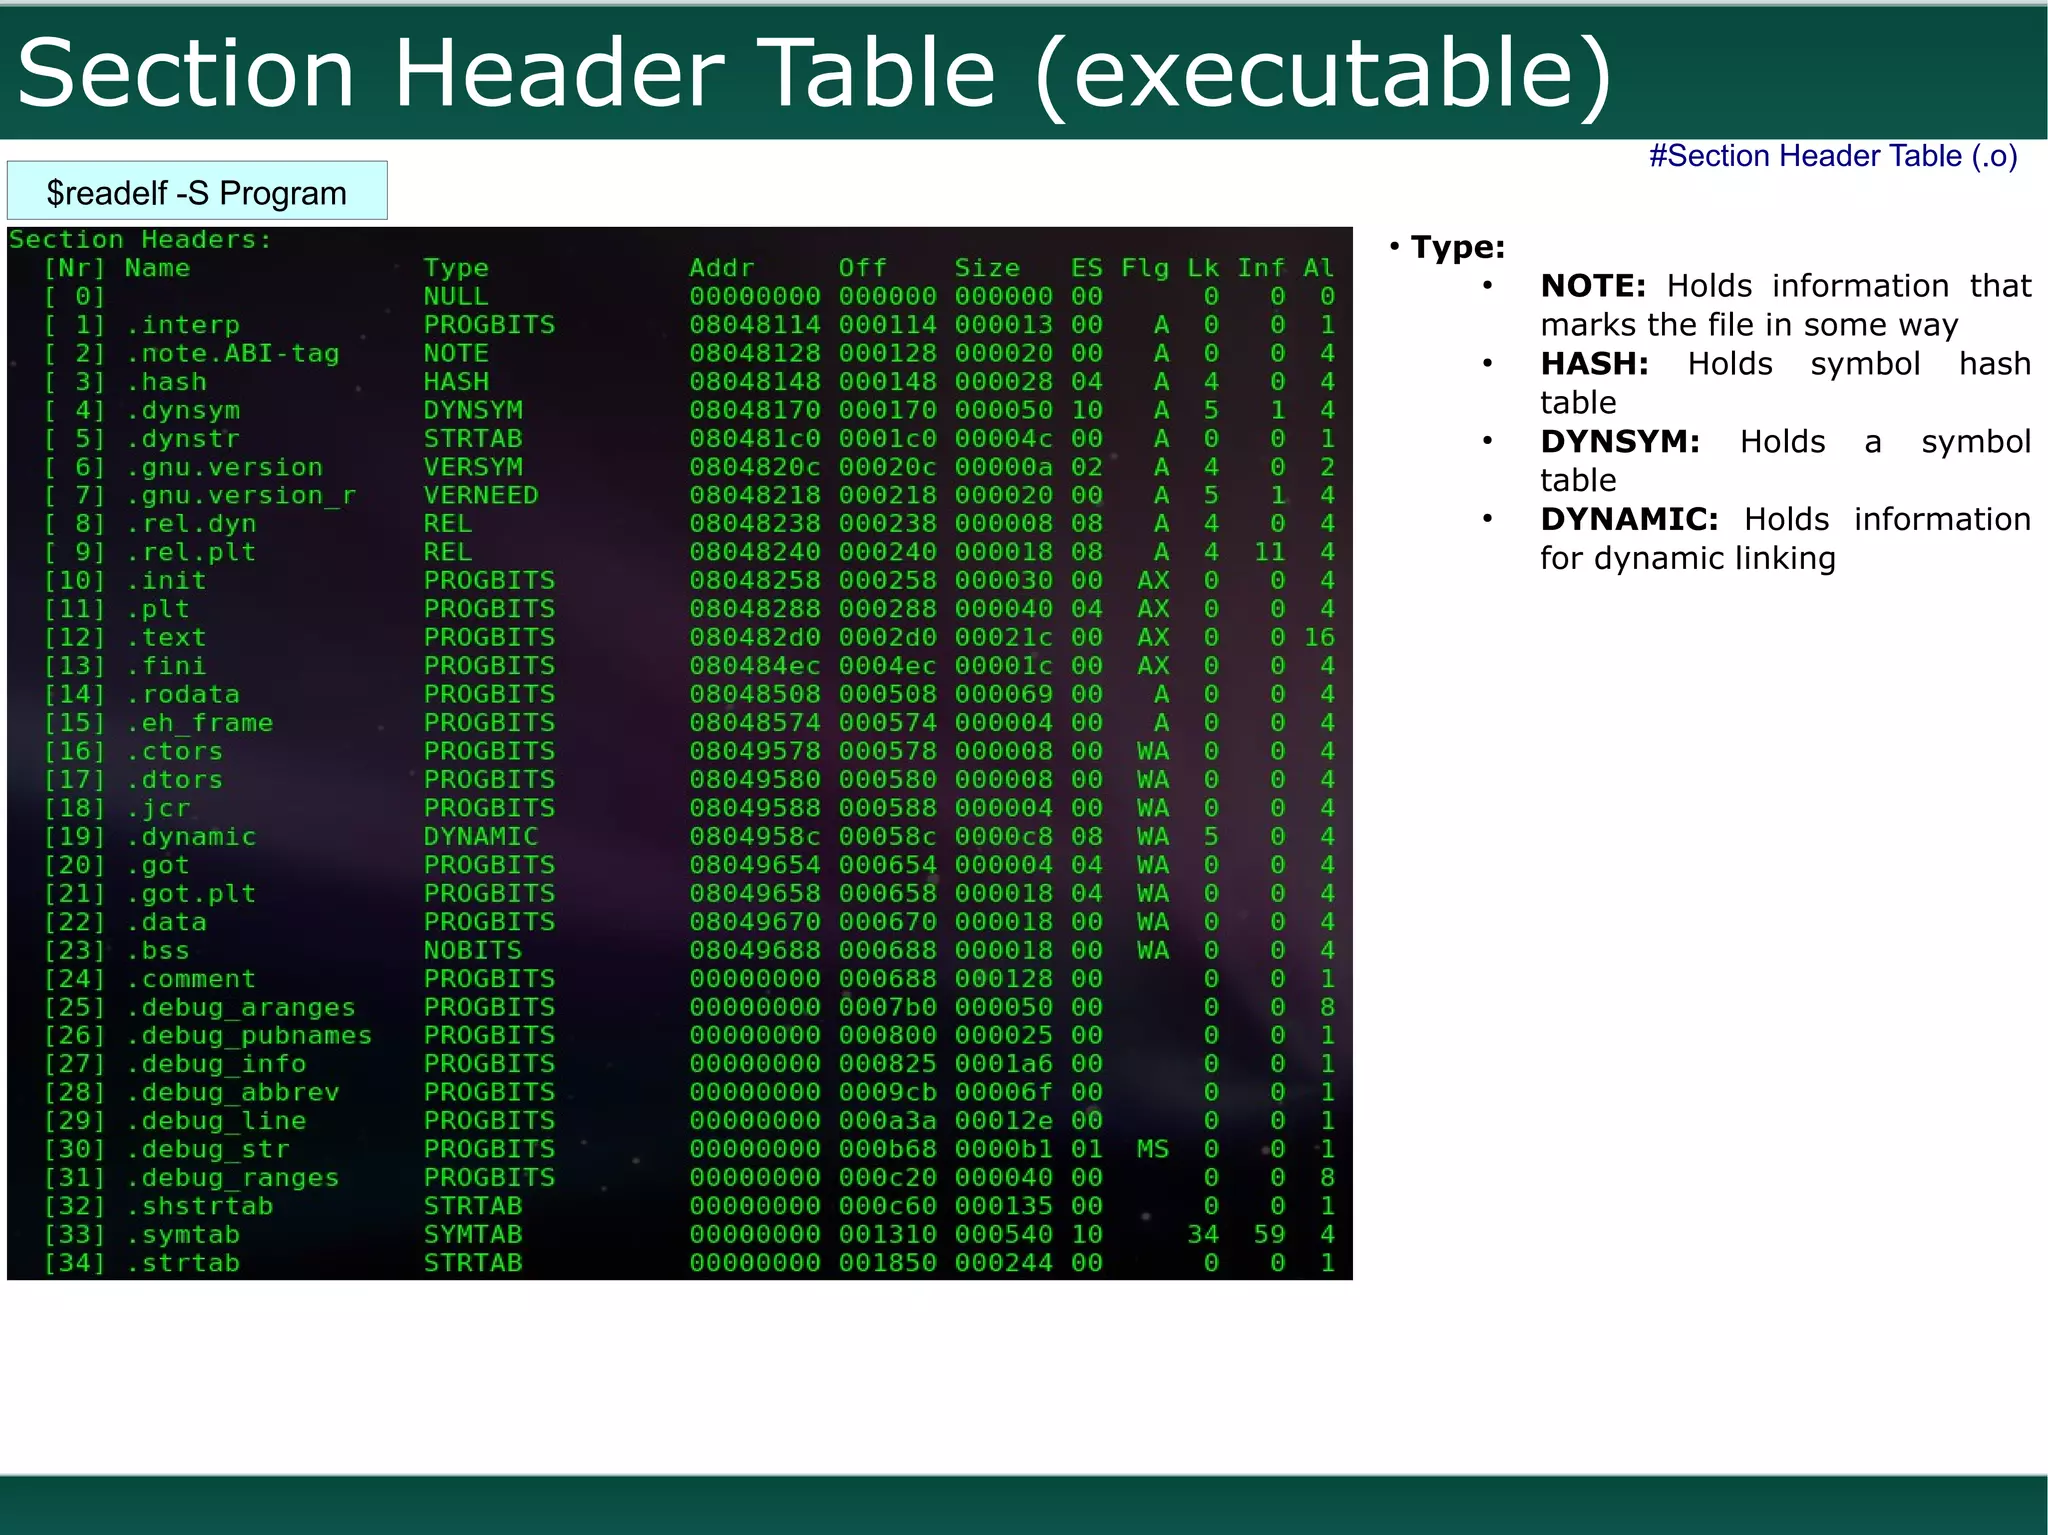
Task: Select the .fini section name
Action: coord(167,666)
